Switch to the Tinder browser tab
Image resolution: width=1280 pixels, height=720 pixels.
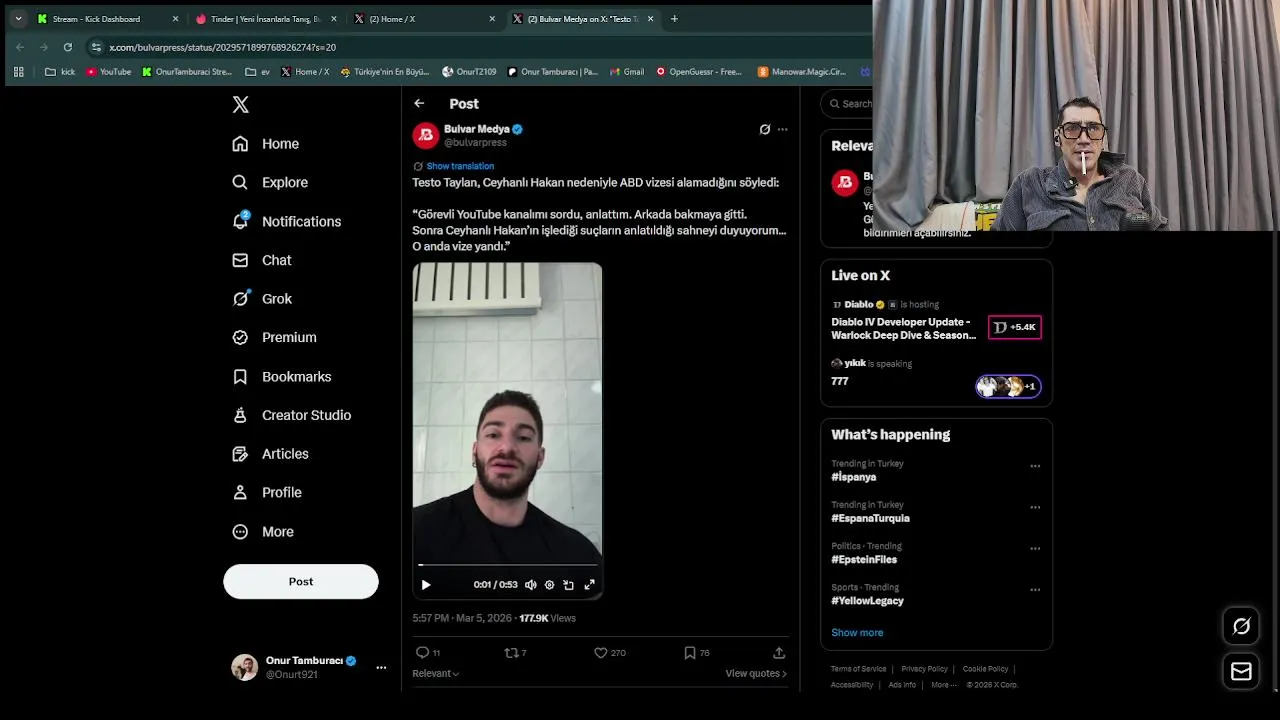tap(265, 19)
